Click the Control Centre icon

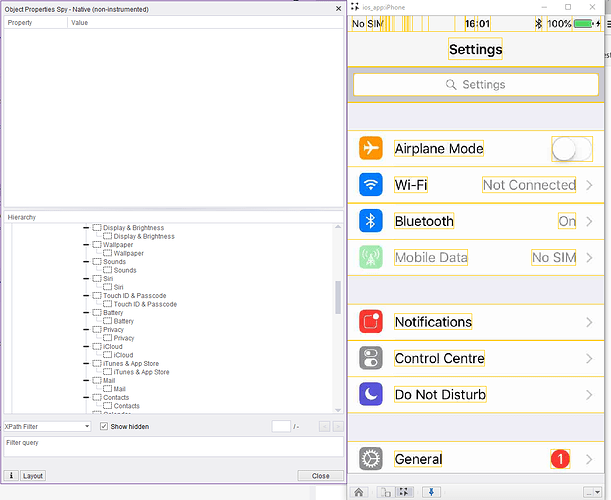pyautogui.click(x=372, y=358)
